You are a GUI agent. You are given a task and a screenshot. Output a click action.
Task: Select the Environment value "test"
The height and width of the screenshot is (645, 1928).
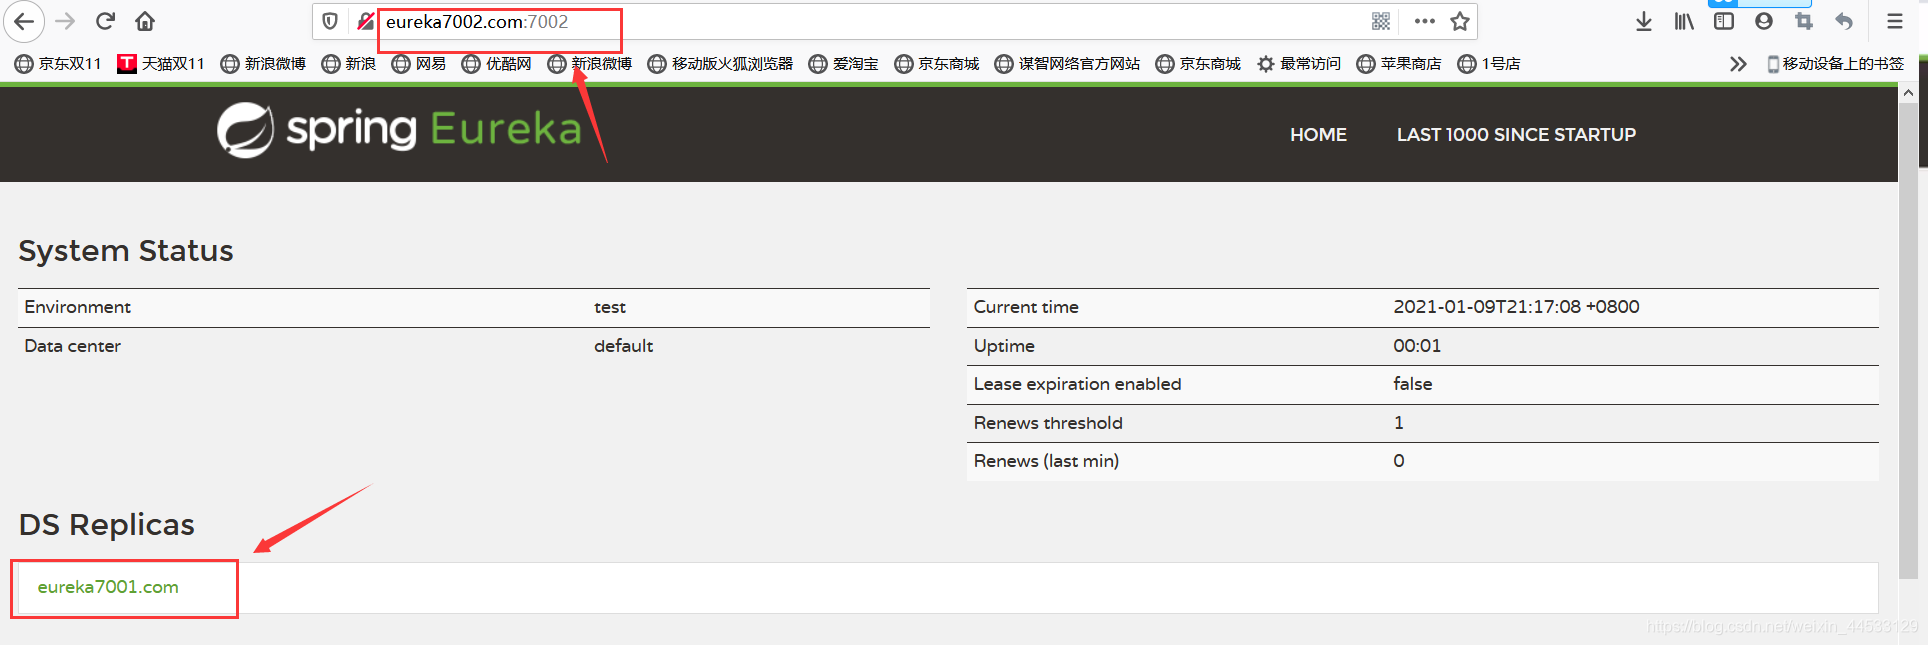point(610,307)
